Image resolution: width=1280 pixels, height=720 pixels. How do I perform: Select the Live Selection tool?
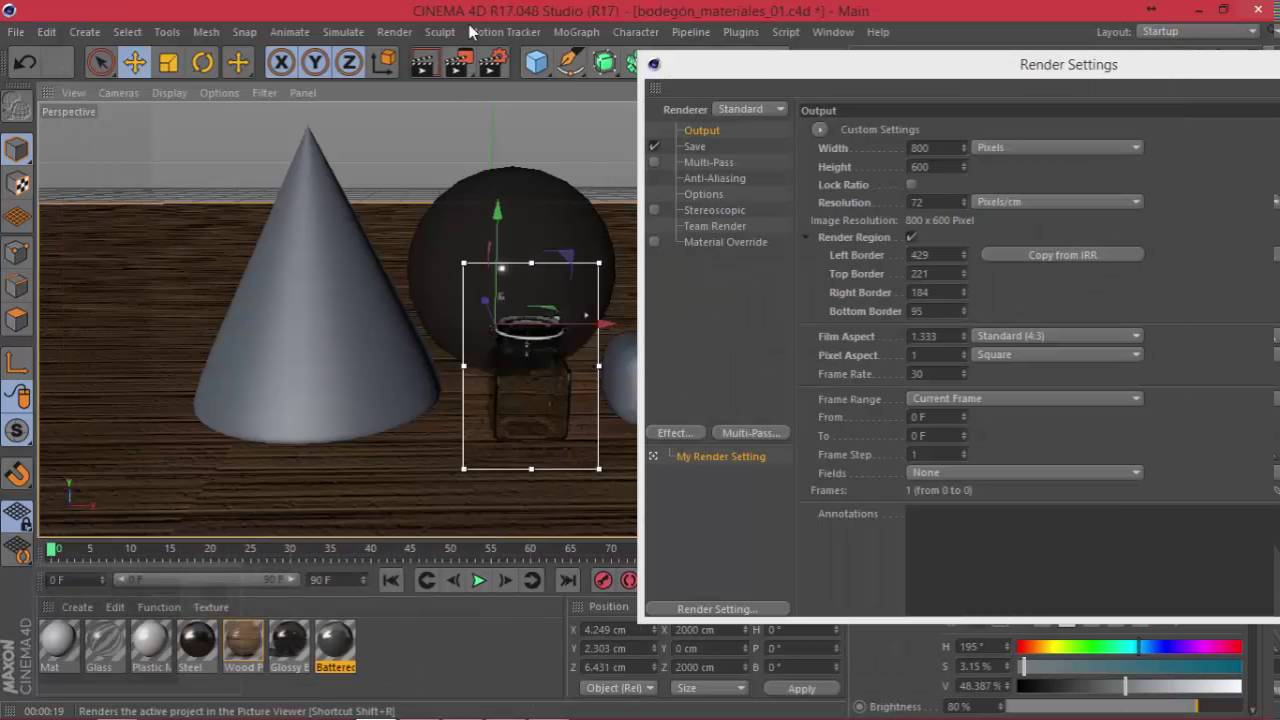100,63
